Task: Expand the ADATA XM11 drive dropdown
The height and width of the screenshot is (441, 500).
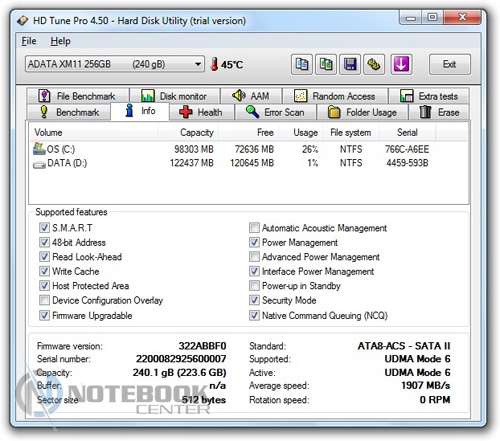Action: (198, 64)
